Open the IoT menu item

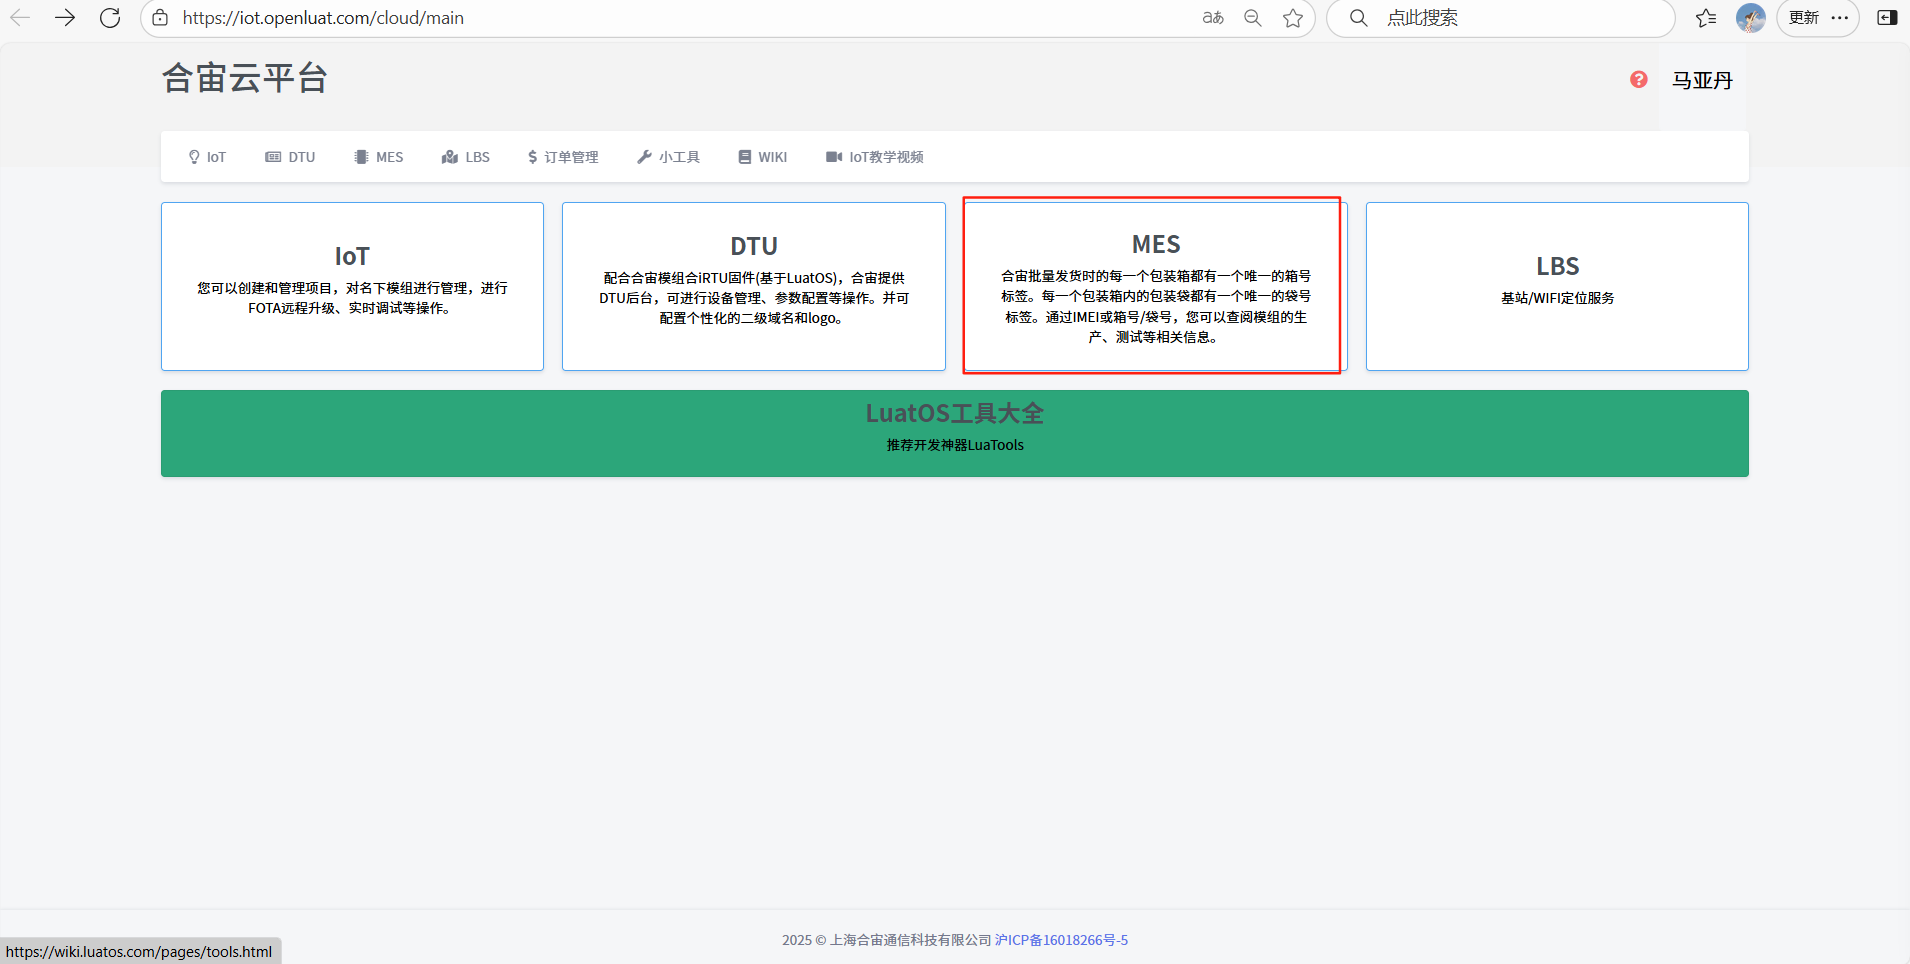click(x=207, y=157)
